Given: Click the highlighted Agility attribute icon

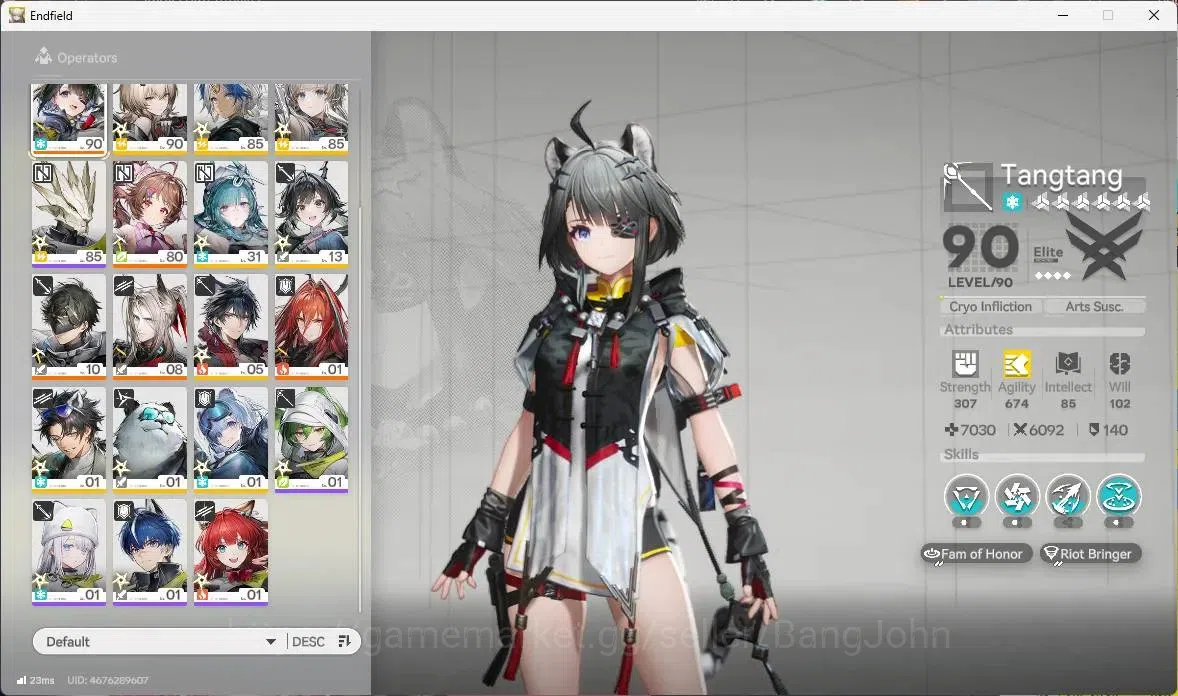Looking at the screenshot, I should click(x=1016, y=364).
